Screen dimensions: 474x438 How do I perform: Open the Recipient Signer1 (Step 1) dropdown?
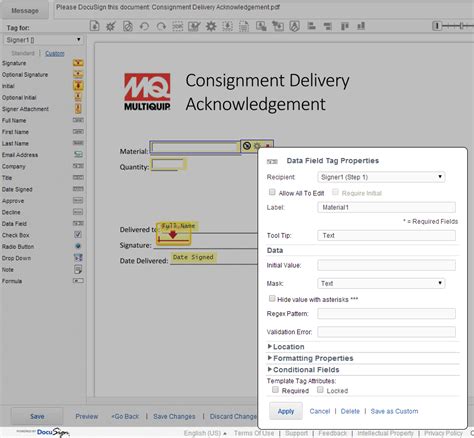[381, 177]
